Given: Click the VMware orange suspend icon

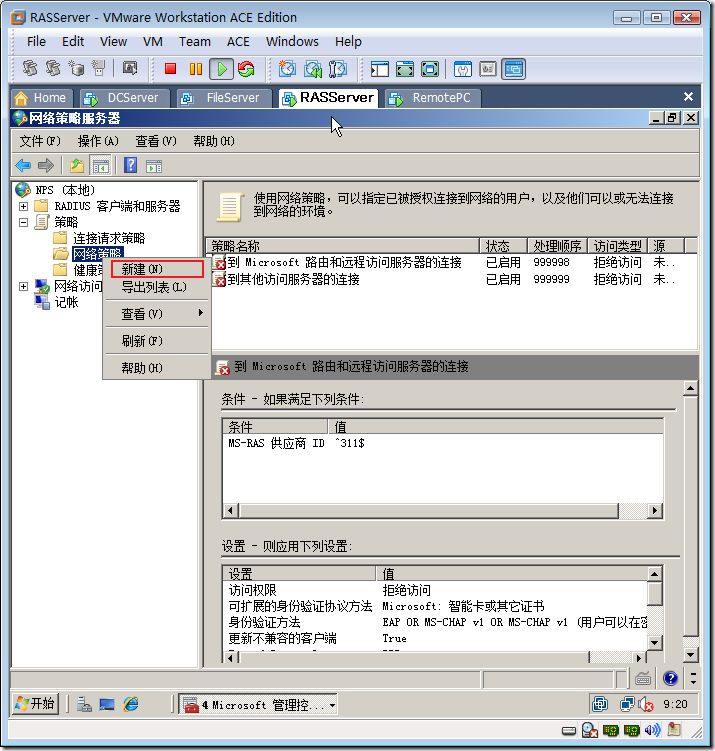Looking at the screenshot, I should click(195, 69).
